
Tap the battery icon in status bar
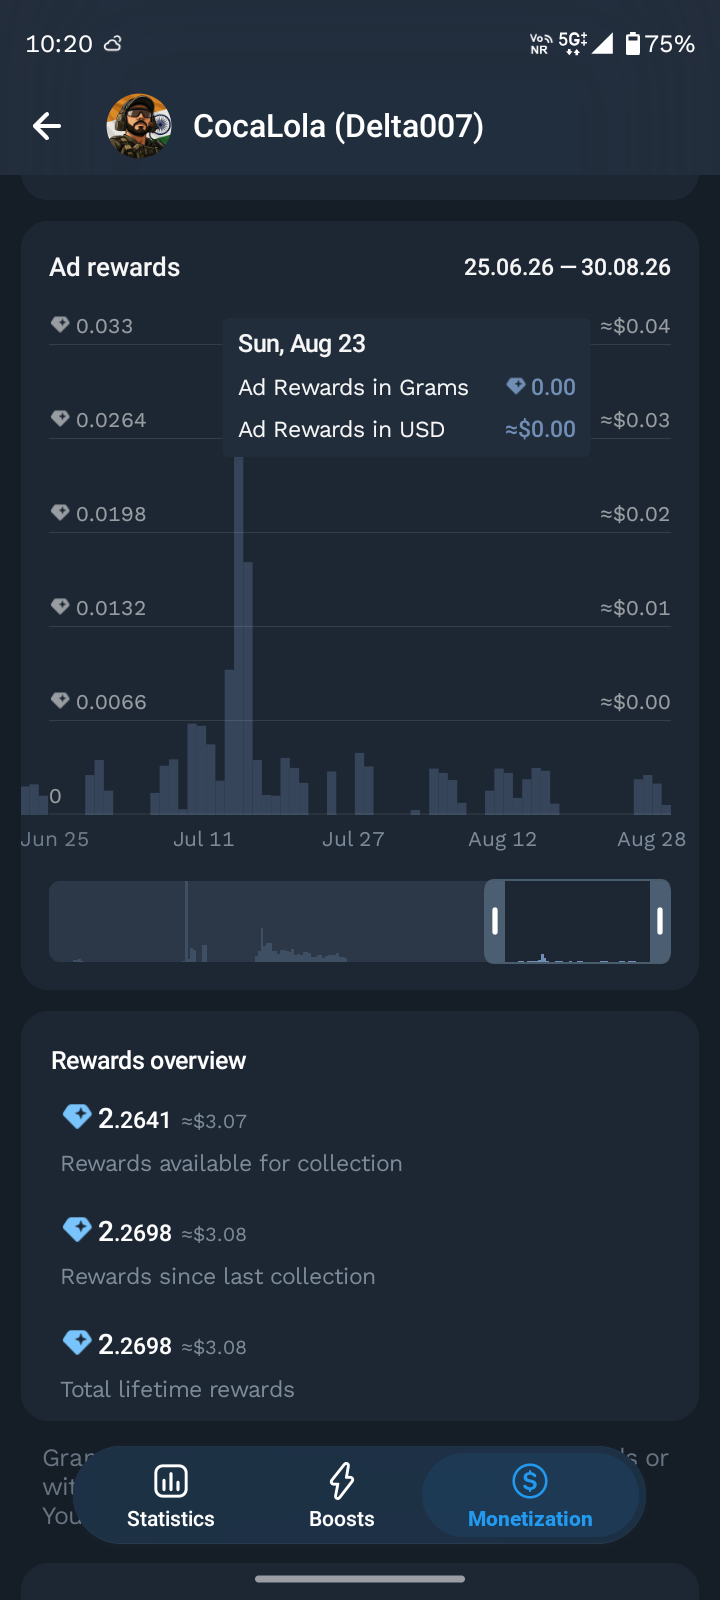coord(633,43)
